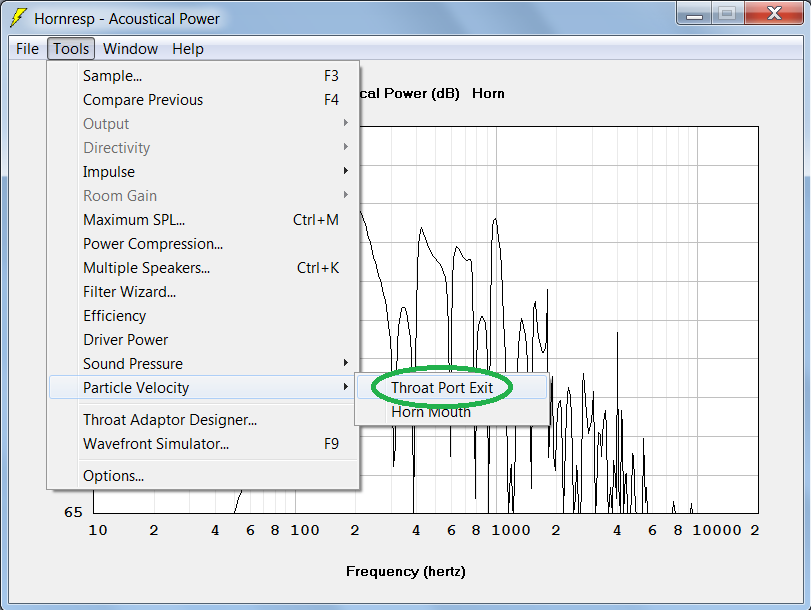Open Throat Adaptor Designer...
Image resolution: width=811 pixels, height=610 pixels.
pos(204,420)
